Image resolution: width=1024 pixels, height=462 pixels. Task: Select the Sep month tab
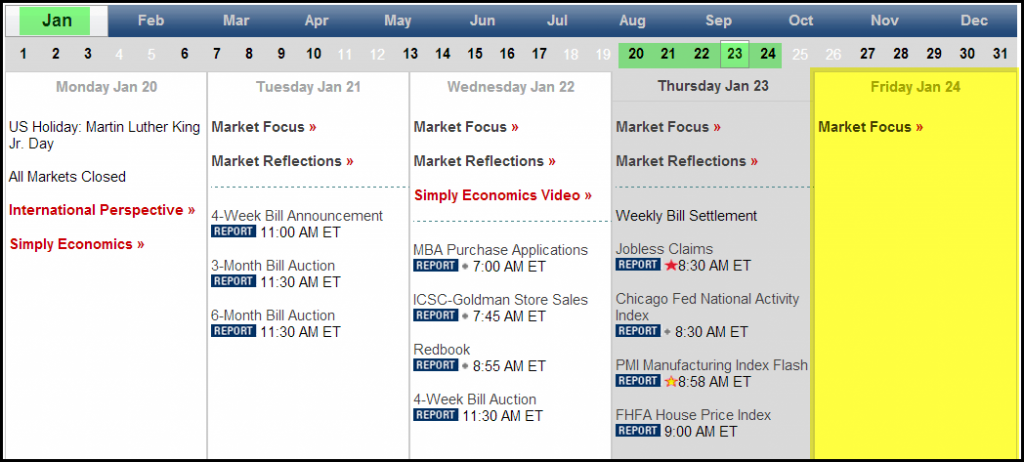718,21
